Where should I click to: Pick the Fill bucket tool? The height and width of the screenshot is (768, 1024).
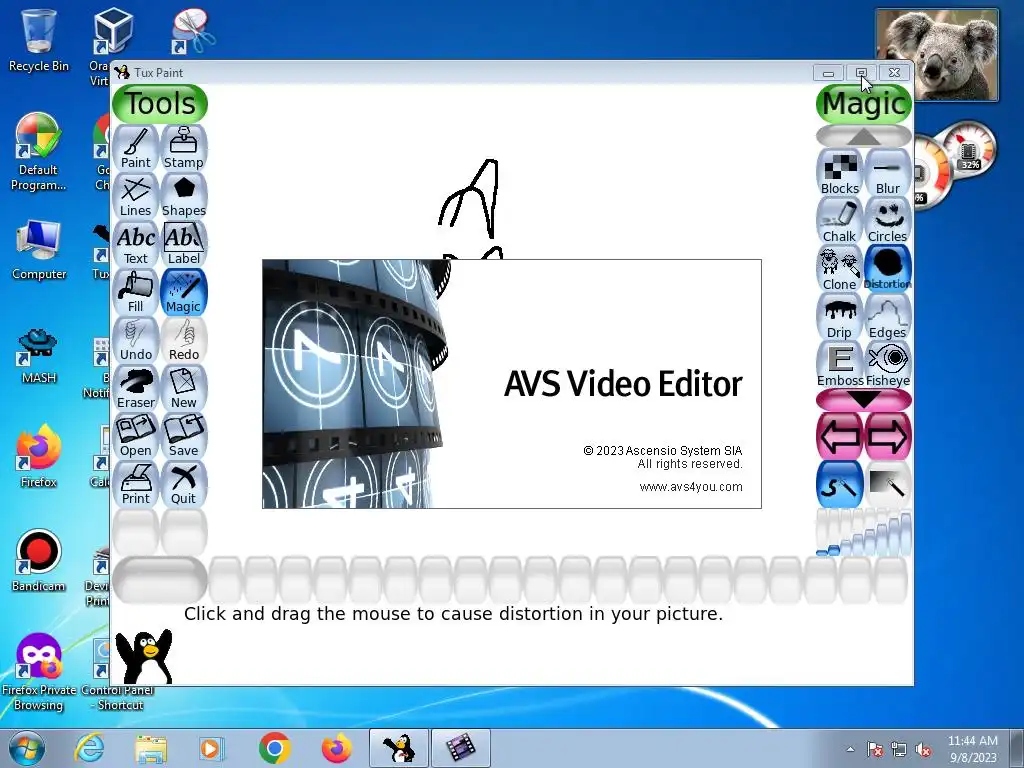point(136,292)
